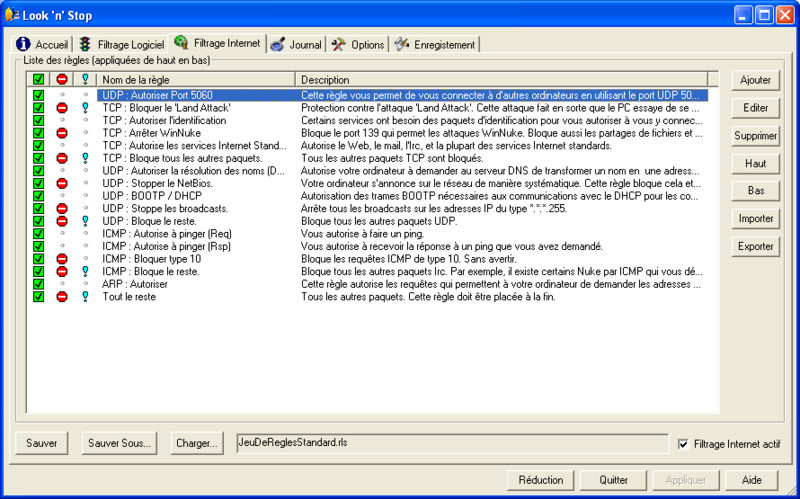Click the Sauver Sous... button
The image size is (800, 499).
coord(119,443)
